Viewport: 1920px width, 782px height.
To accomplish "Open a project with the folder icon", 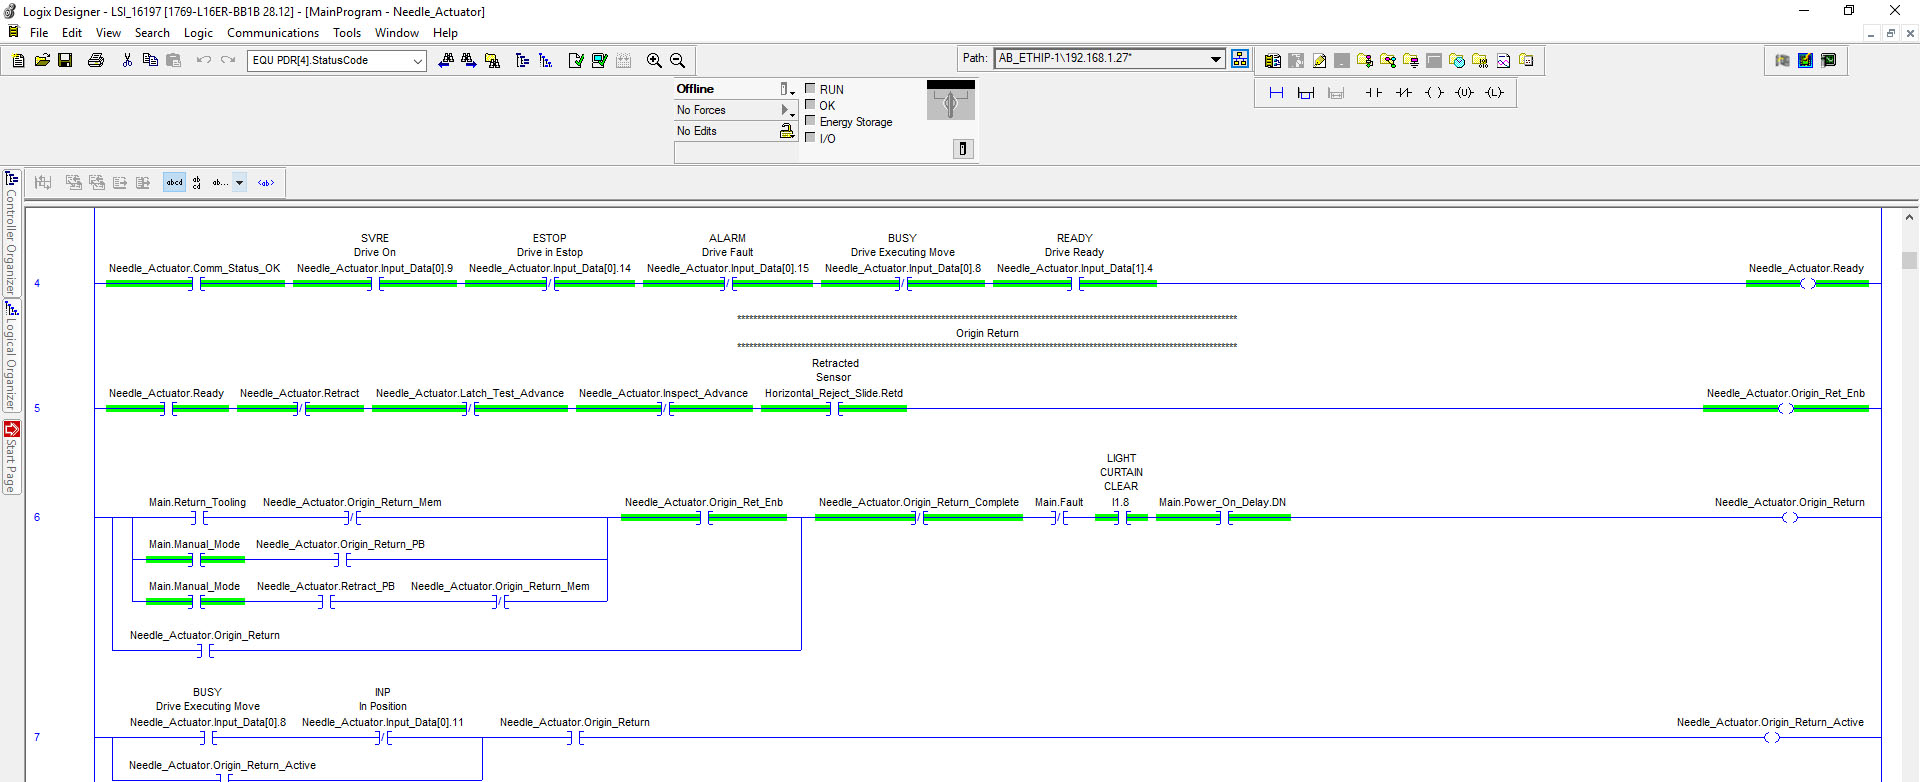I will [42, 60].
